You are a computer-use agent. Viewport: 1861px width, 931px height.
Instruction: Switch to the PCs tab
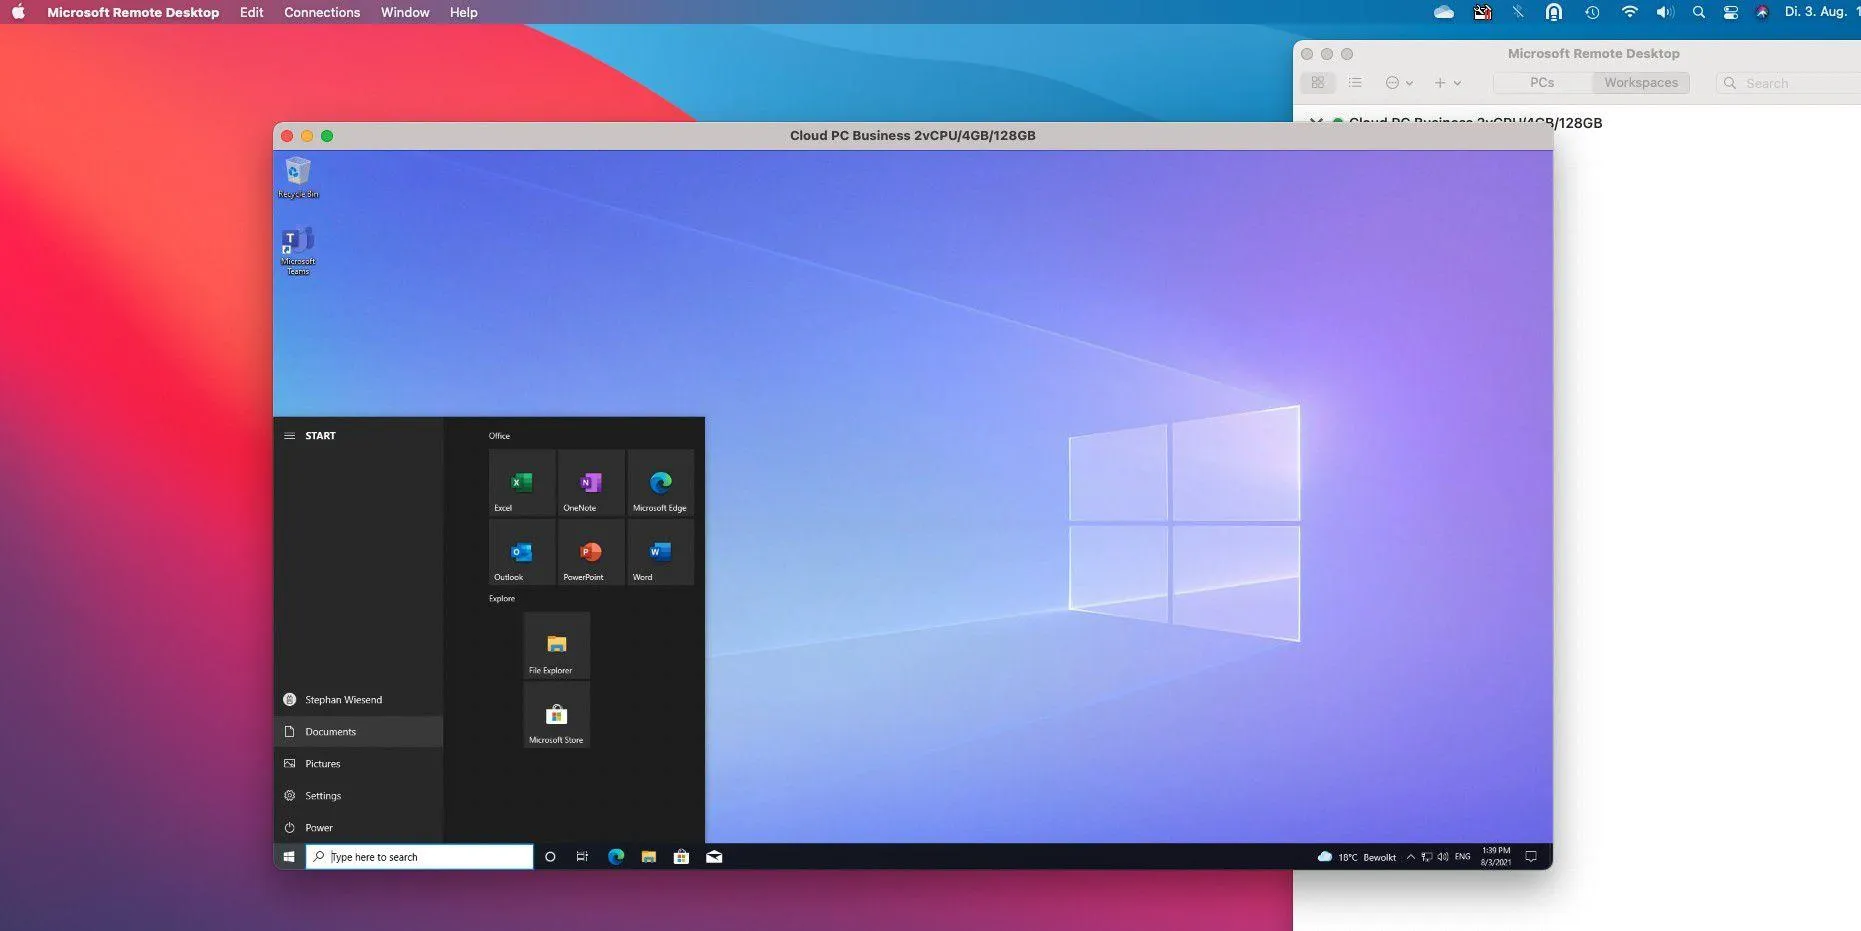click(x=1540, y=82)
